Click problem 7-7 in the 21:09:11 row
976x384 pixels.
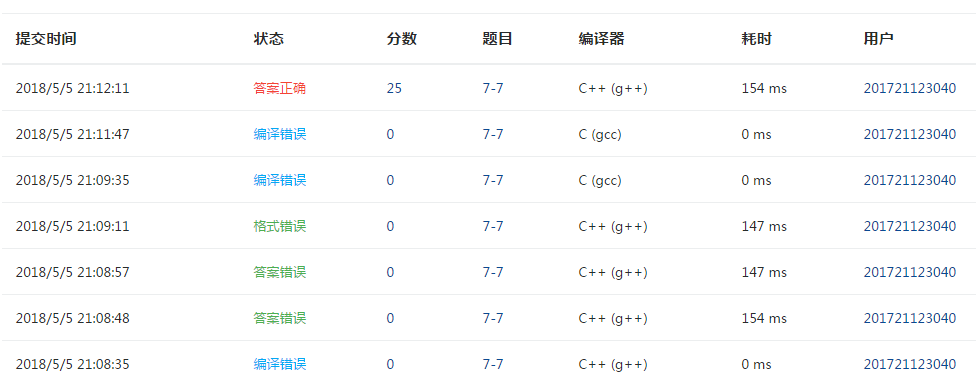tap(493, 227)
